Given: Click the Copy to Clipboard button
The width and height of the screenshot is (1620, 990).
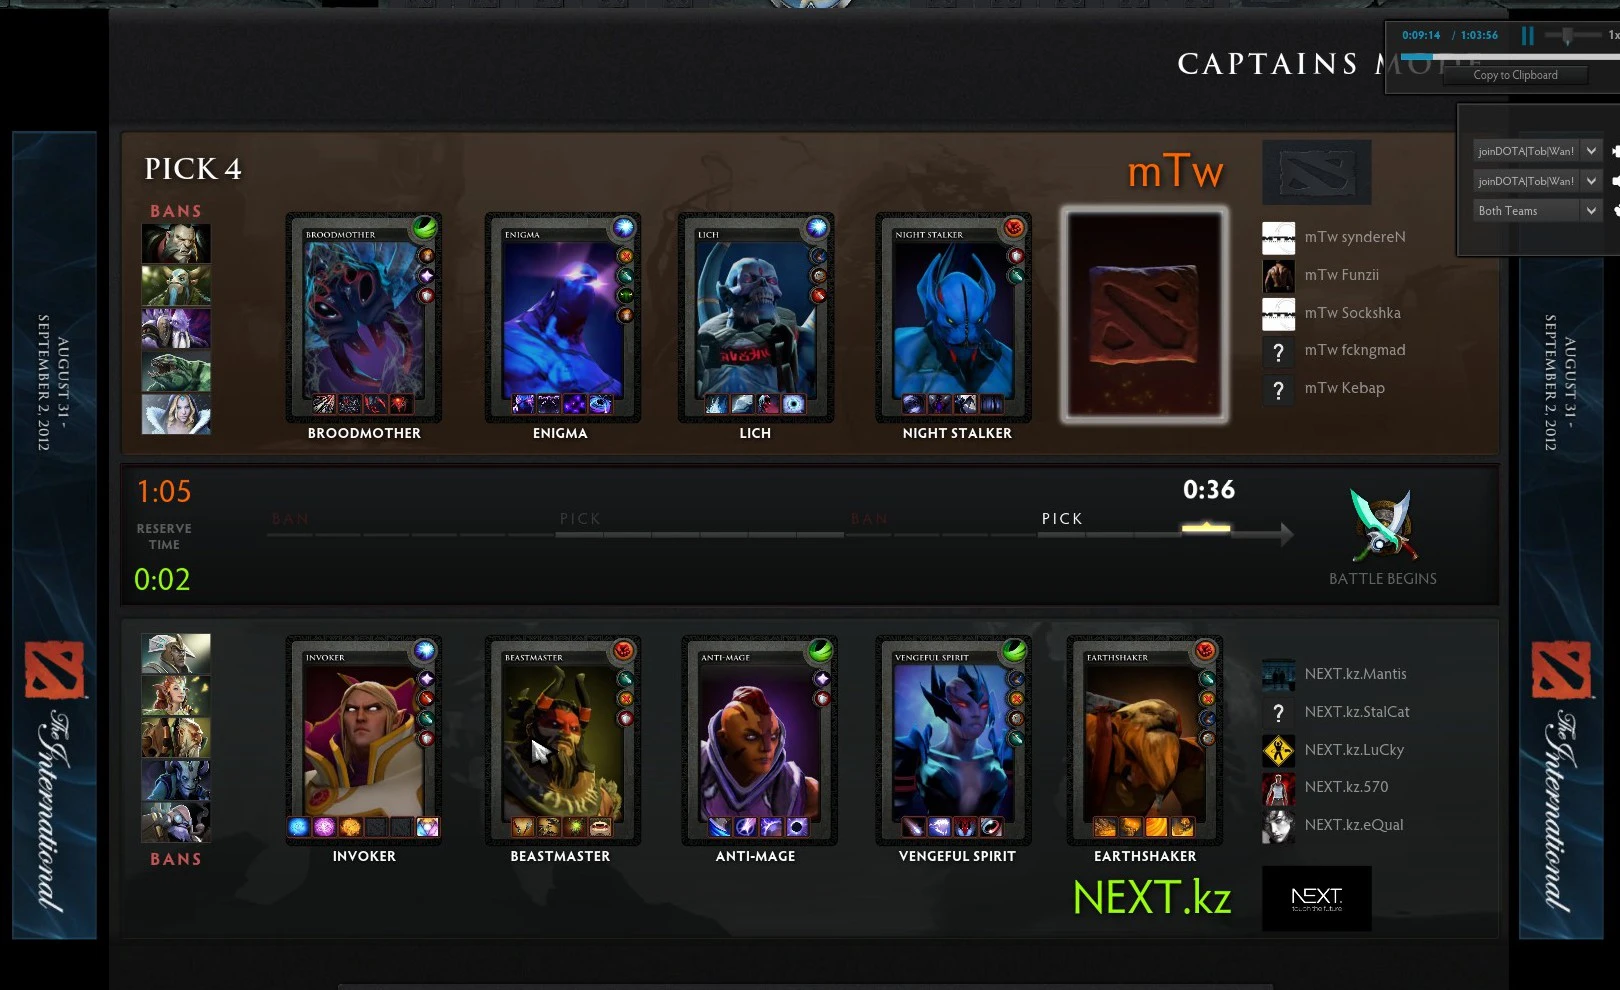Looking at the screenshot, I should [1515, 75].
